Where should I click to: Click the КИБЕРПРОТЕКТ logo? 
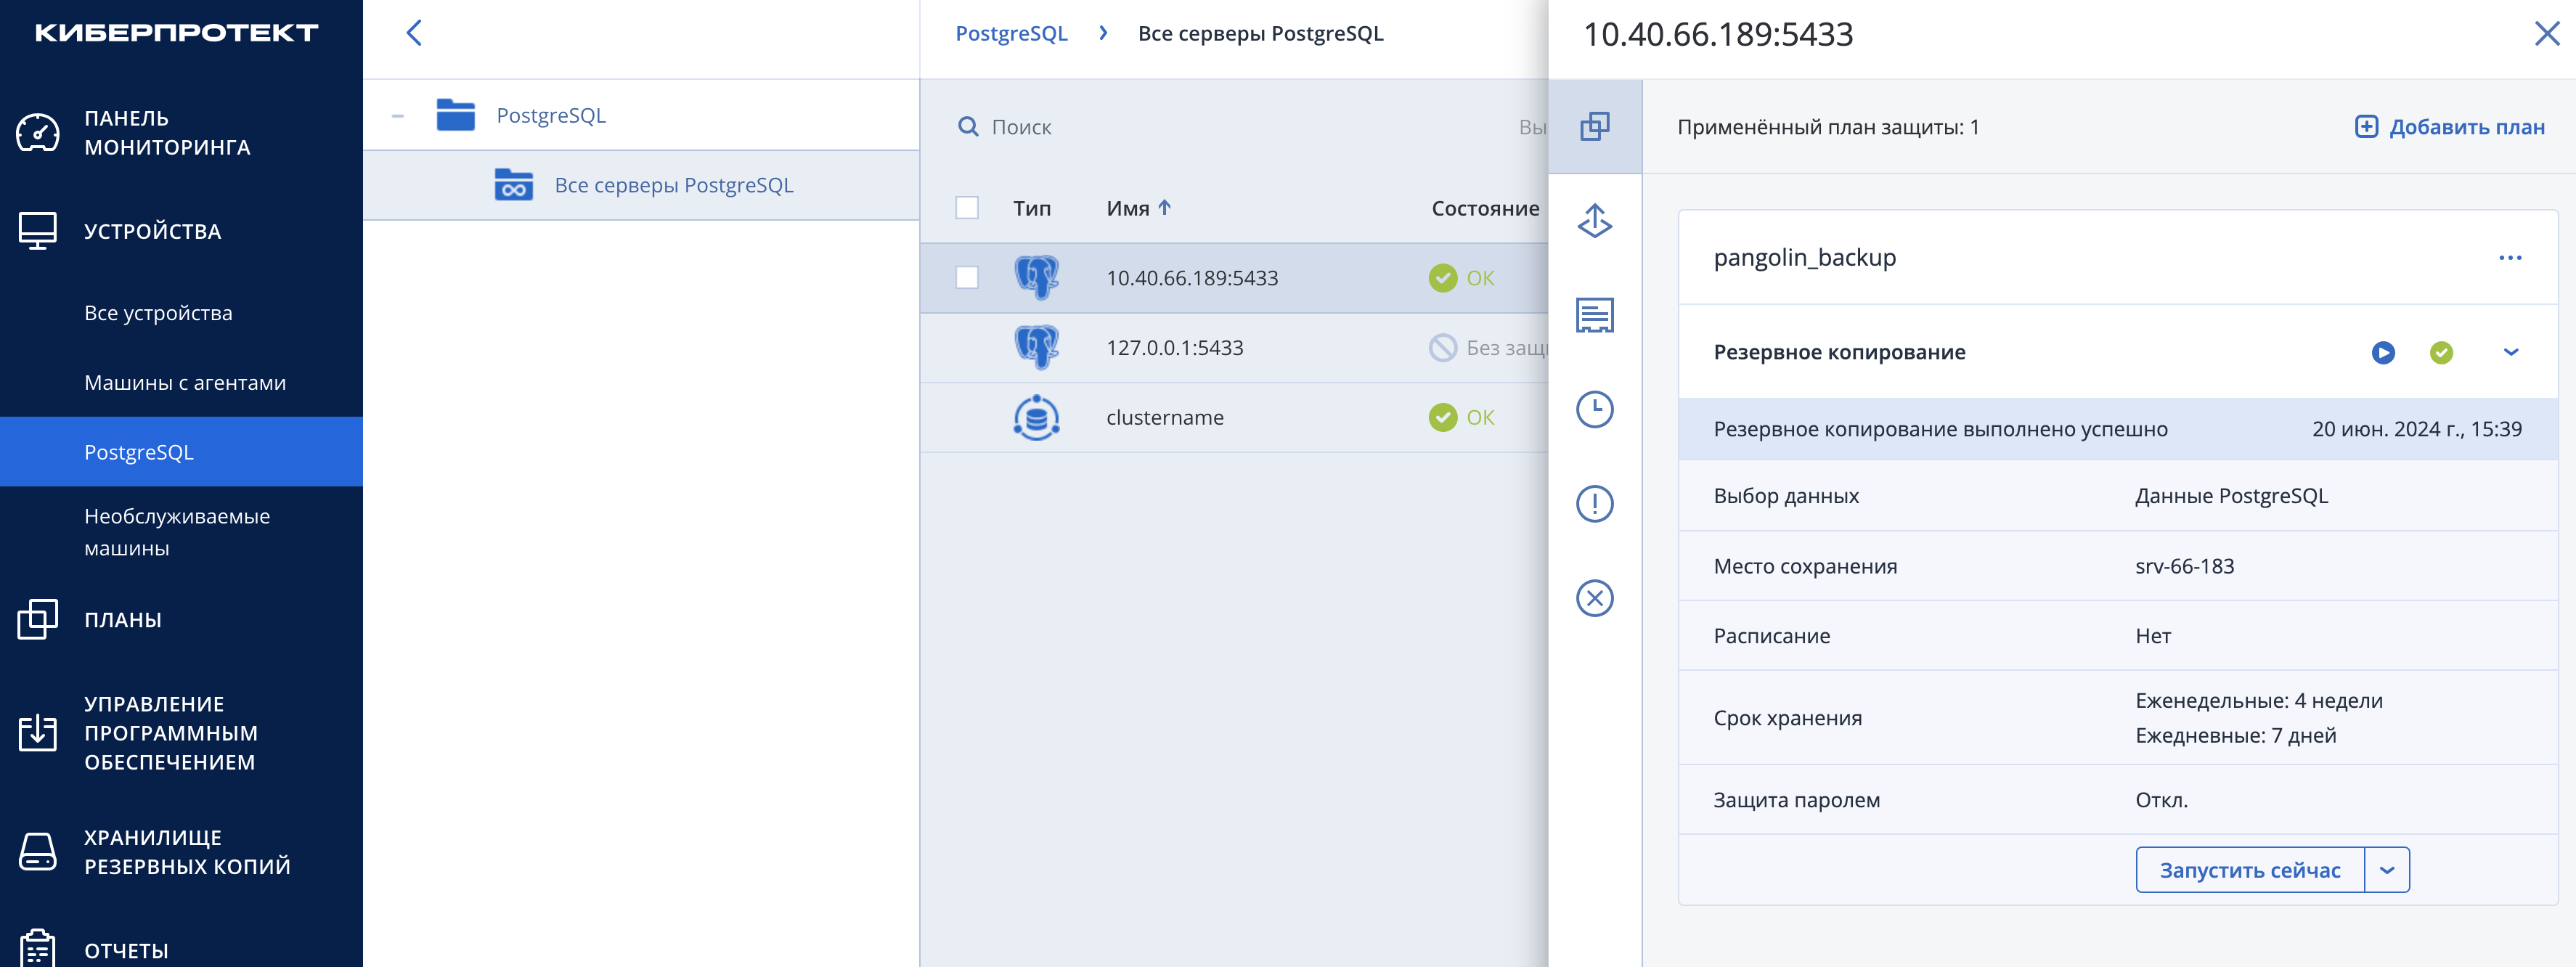(177, 32)
